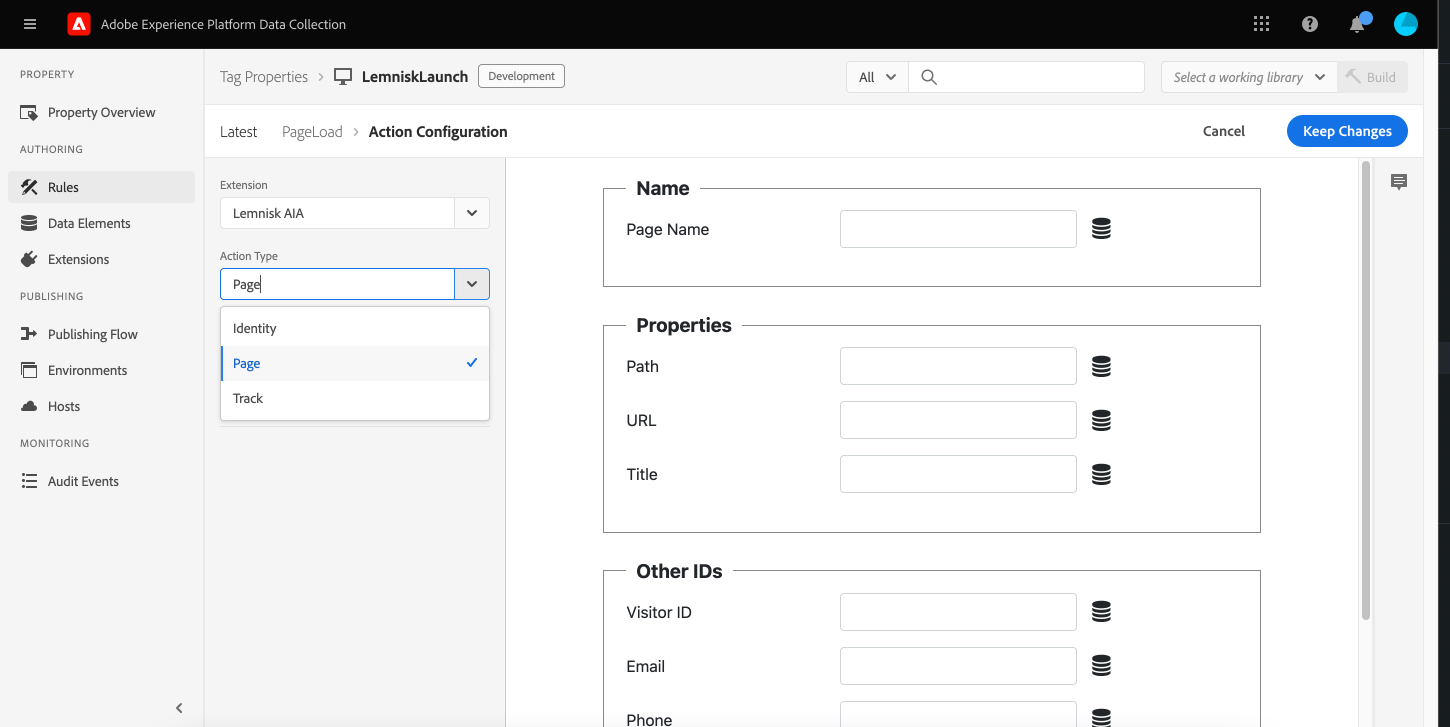Select Identity from Action Type list
The image size is (1450, 727).
pyautogui.click(x=355, y=328)
